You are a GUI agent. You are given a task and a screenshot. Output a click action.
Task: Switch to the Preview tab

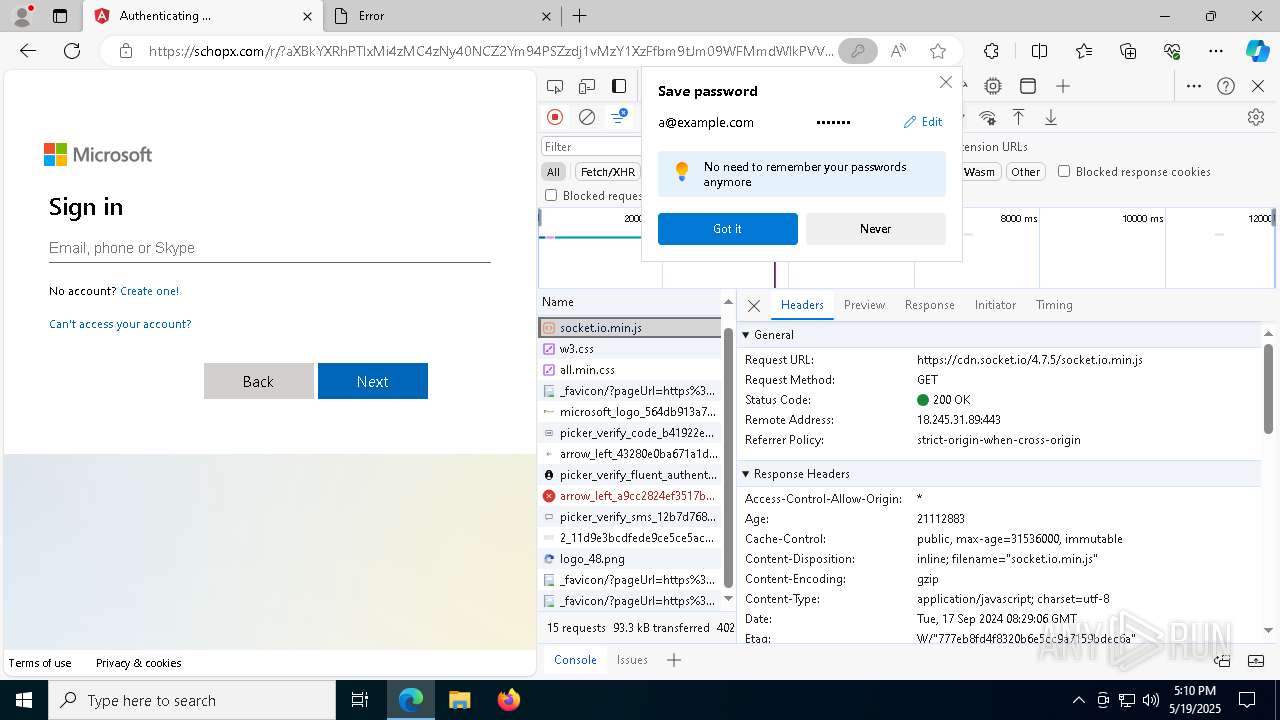[864, 305]
